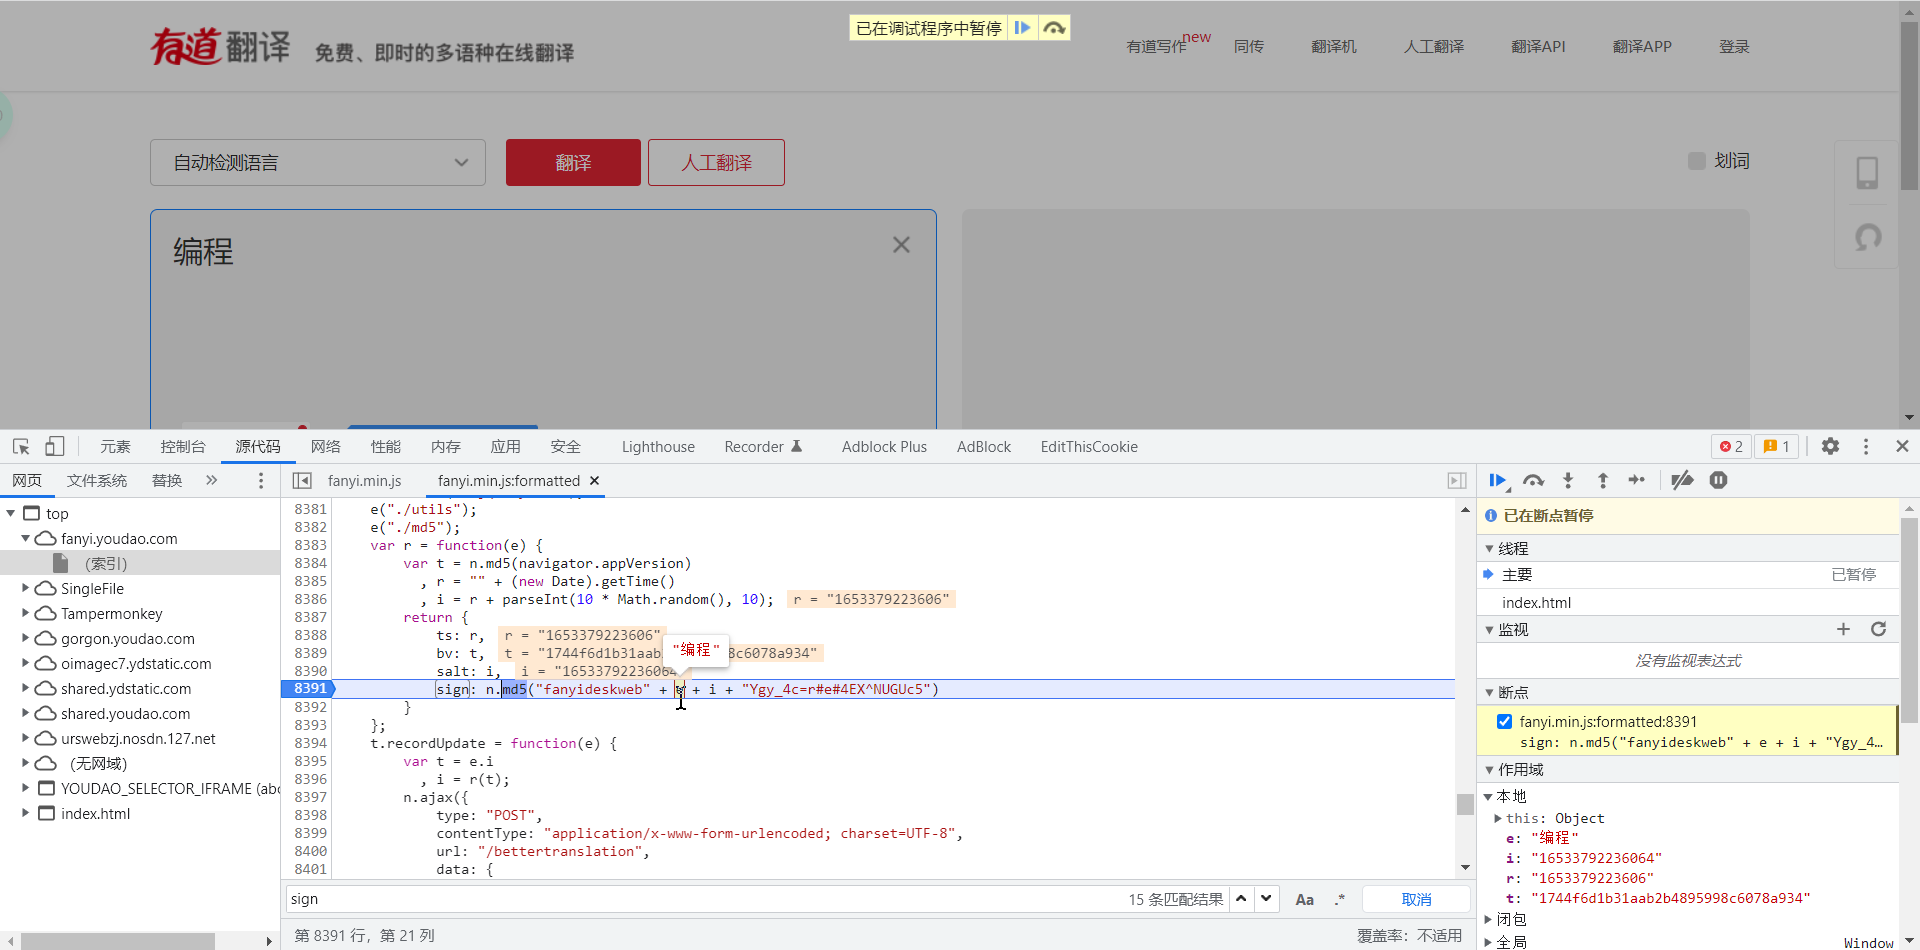Image resolution: width=1920 pixels, height=950 pixels.
Task: Expand the 闭包 scope
Action: 1489,920
